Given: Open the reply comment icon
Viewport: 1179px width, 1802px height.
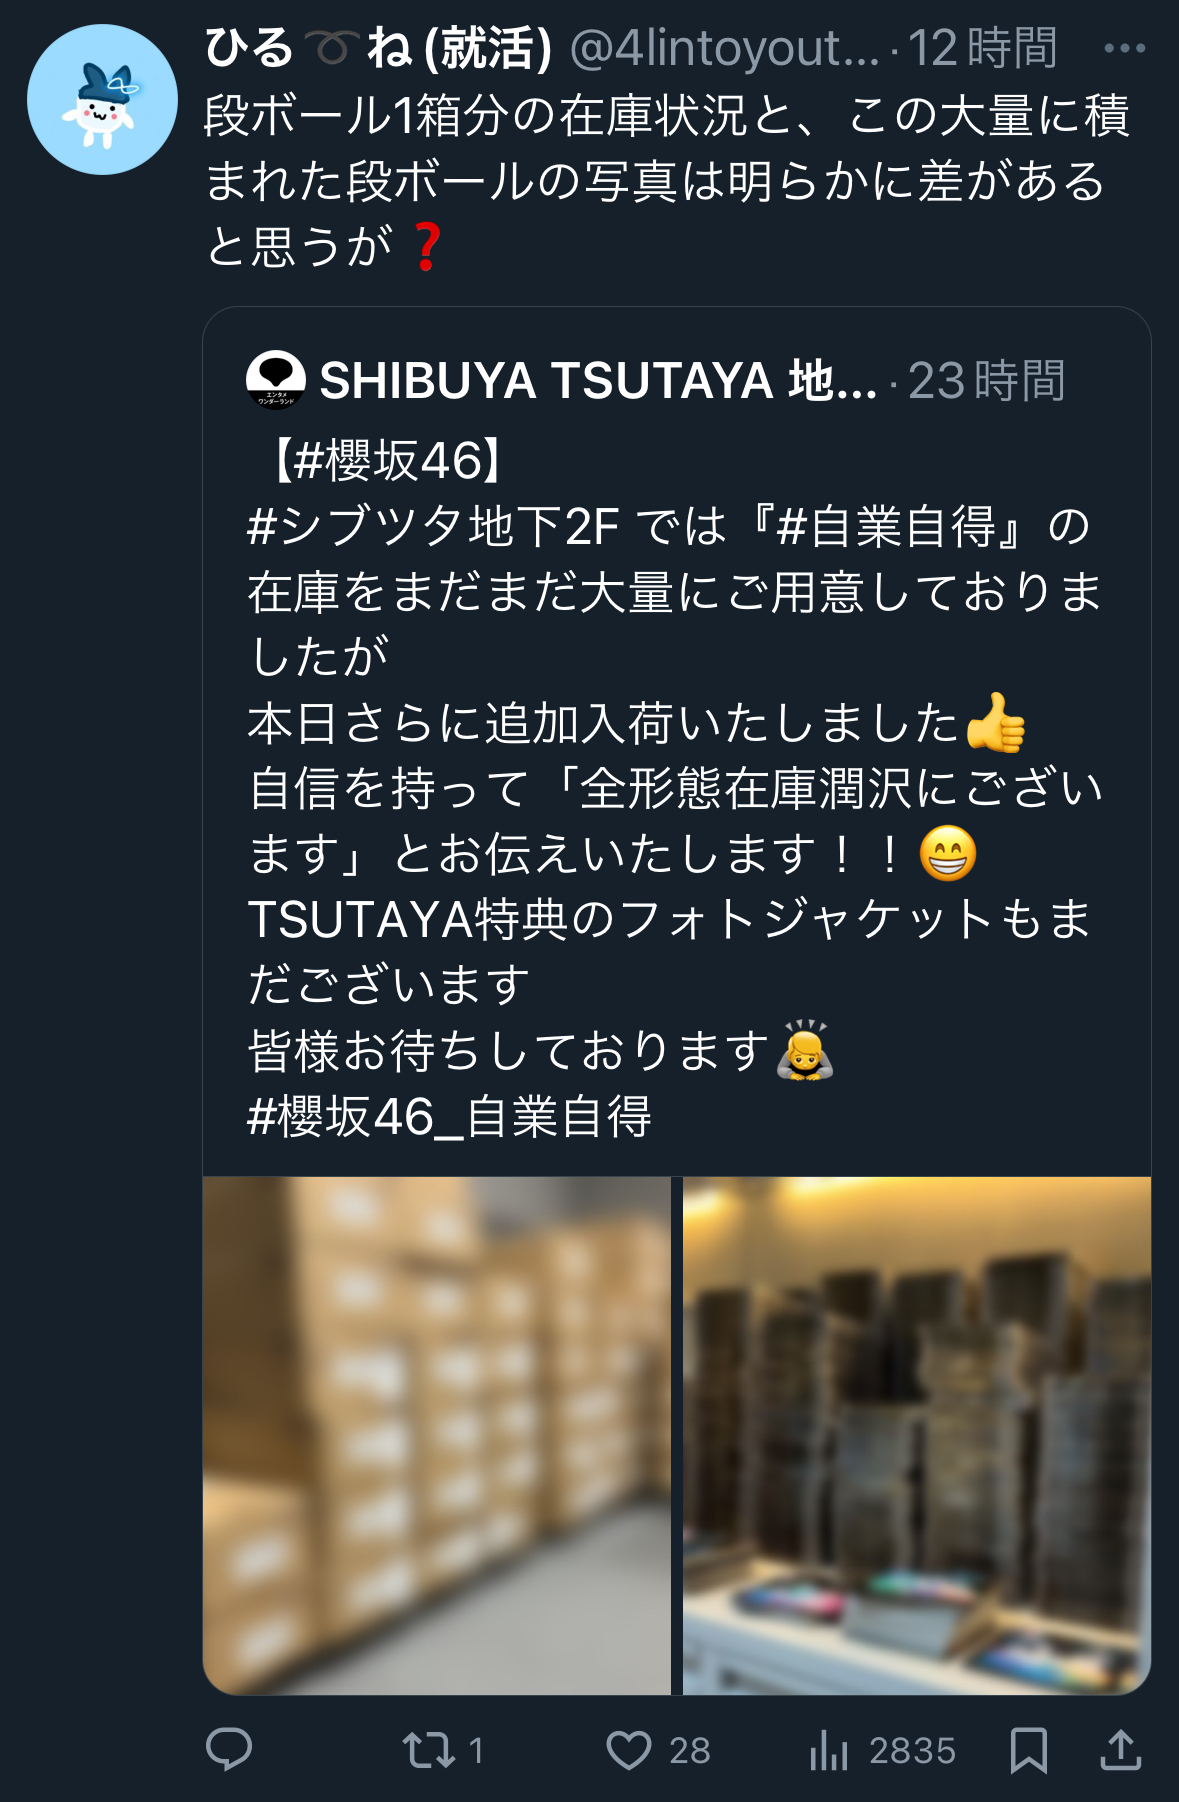Looking at the screenshot, I should click(229, 1750).
